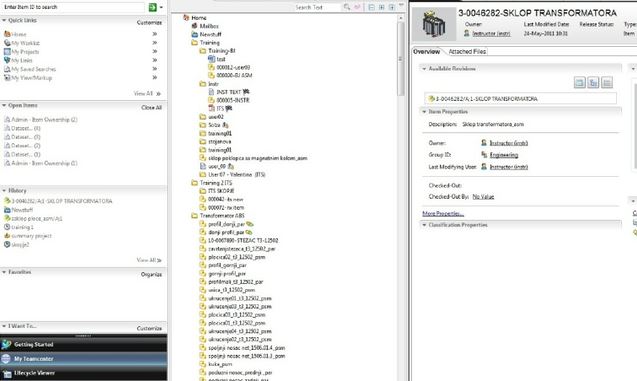Click the transformer thumbnail image in header
Screen dimensions: 637x381
[x=434, y=24]
